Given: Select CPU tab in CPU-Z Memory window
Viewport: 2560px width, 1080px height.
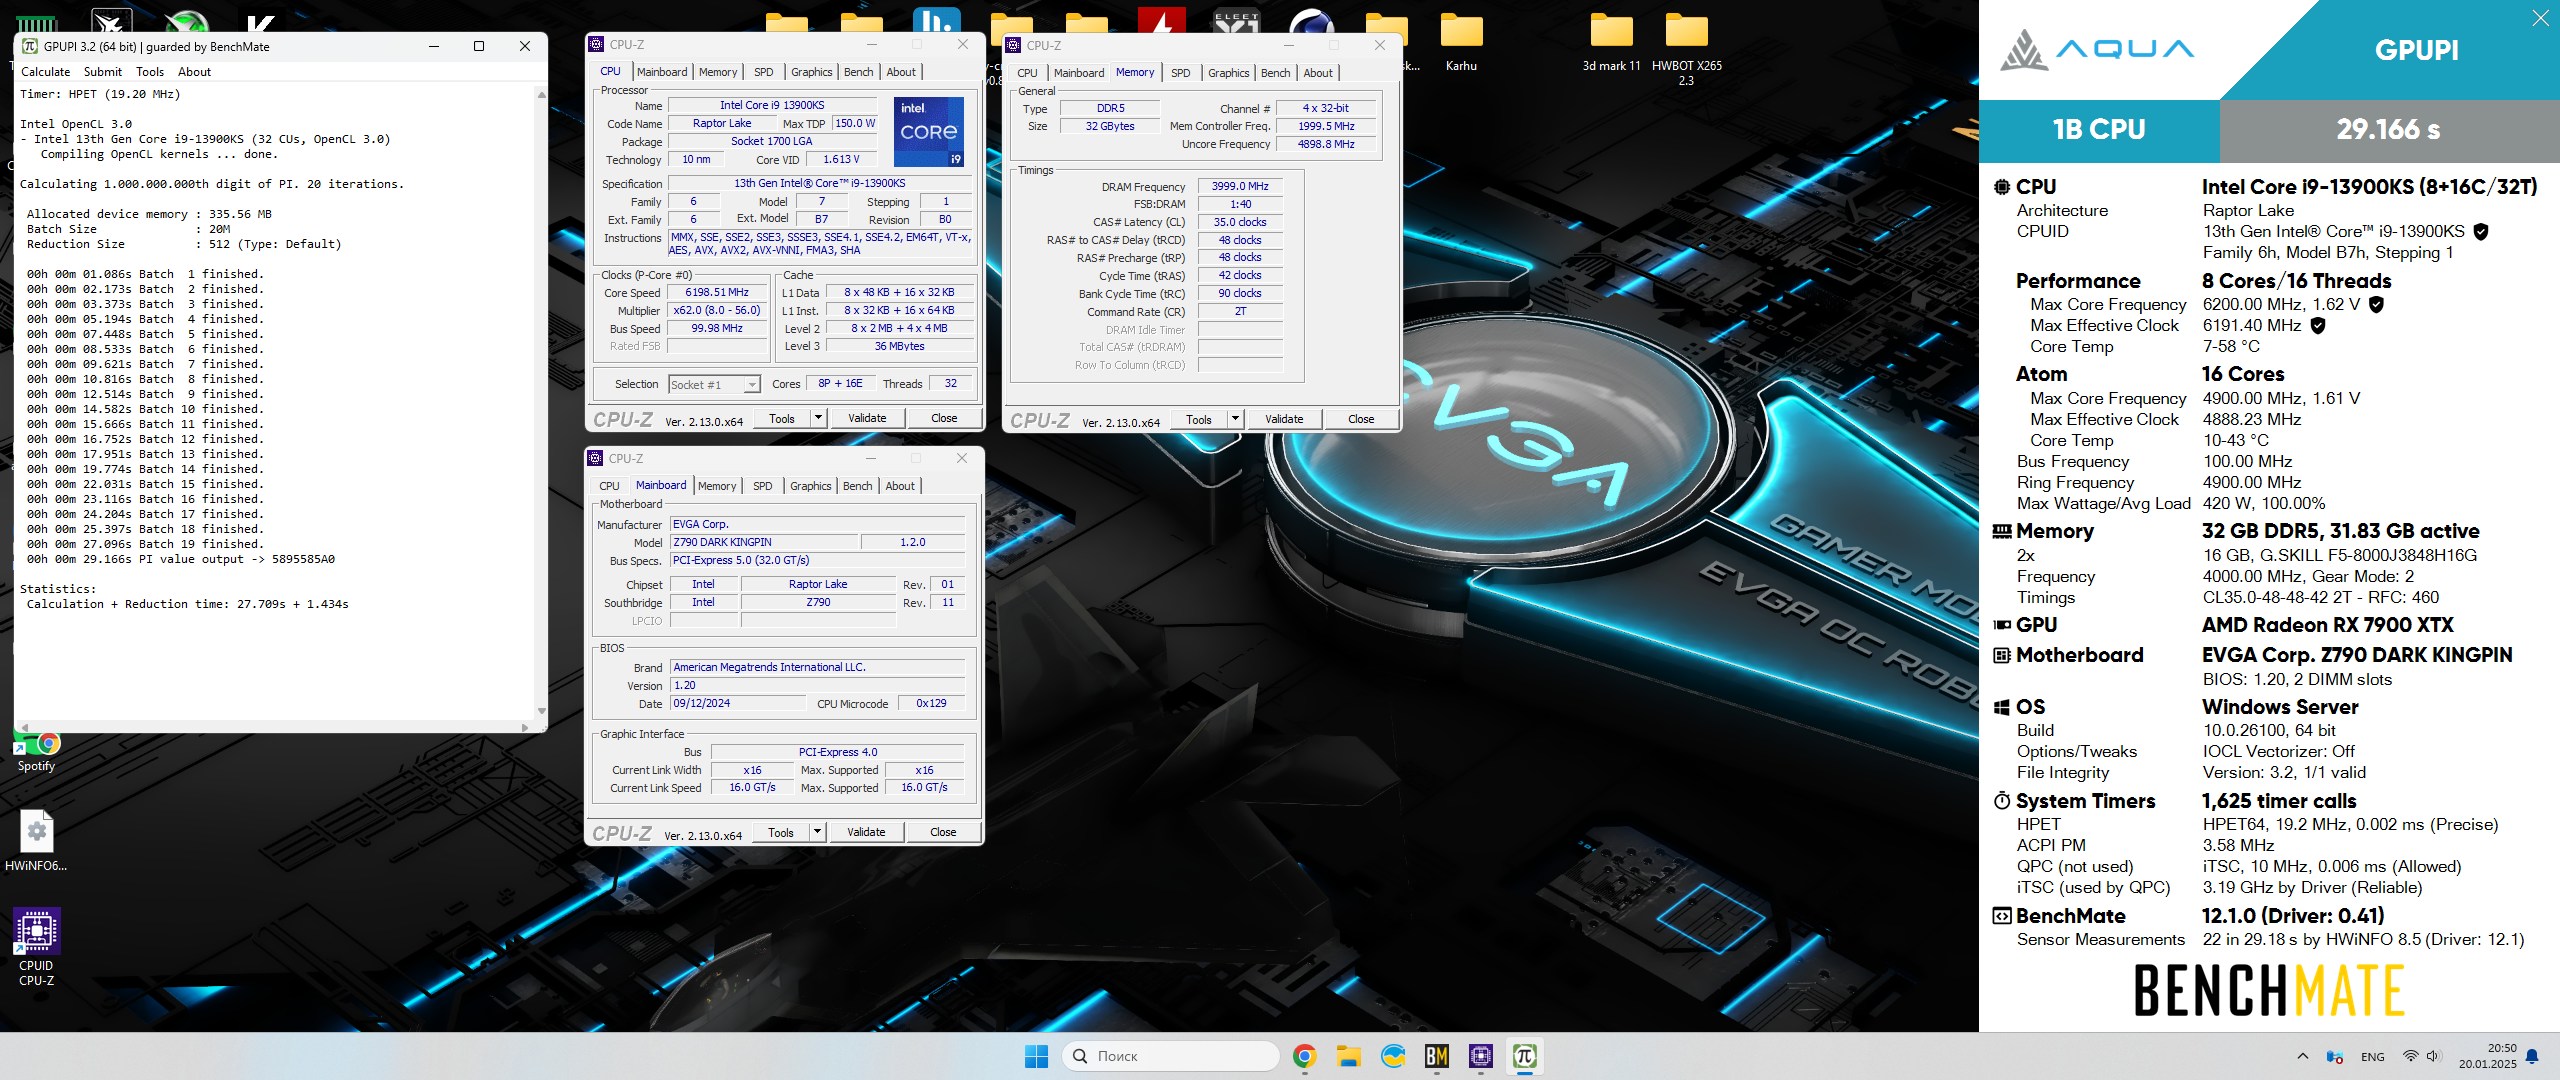Looking at the screenshot, I should pos(1028,73).
